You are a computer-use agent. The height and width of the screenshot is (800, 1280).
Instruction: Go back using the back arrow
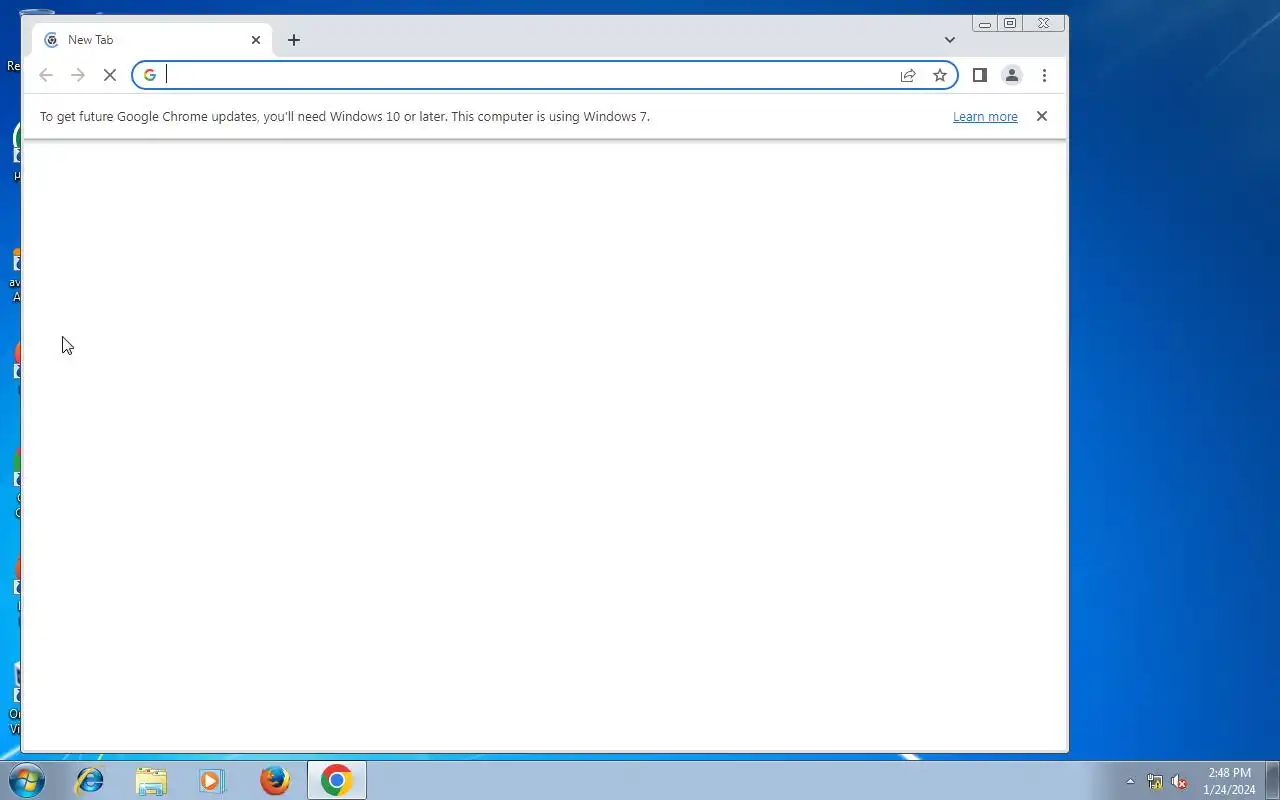[46, 75]
